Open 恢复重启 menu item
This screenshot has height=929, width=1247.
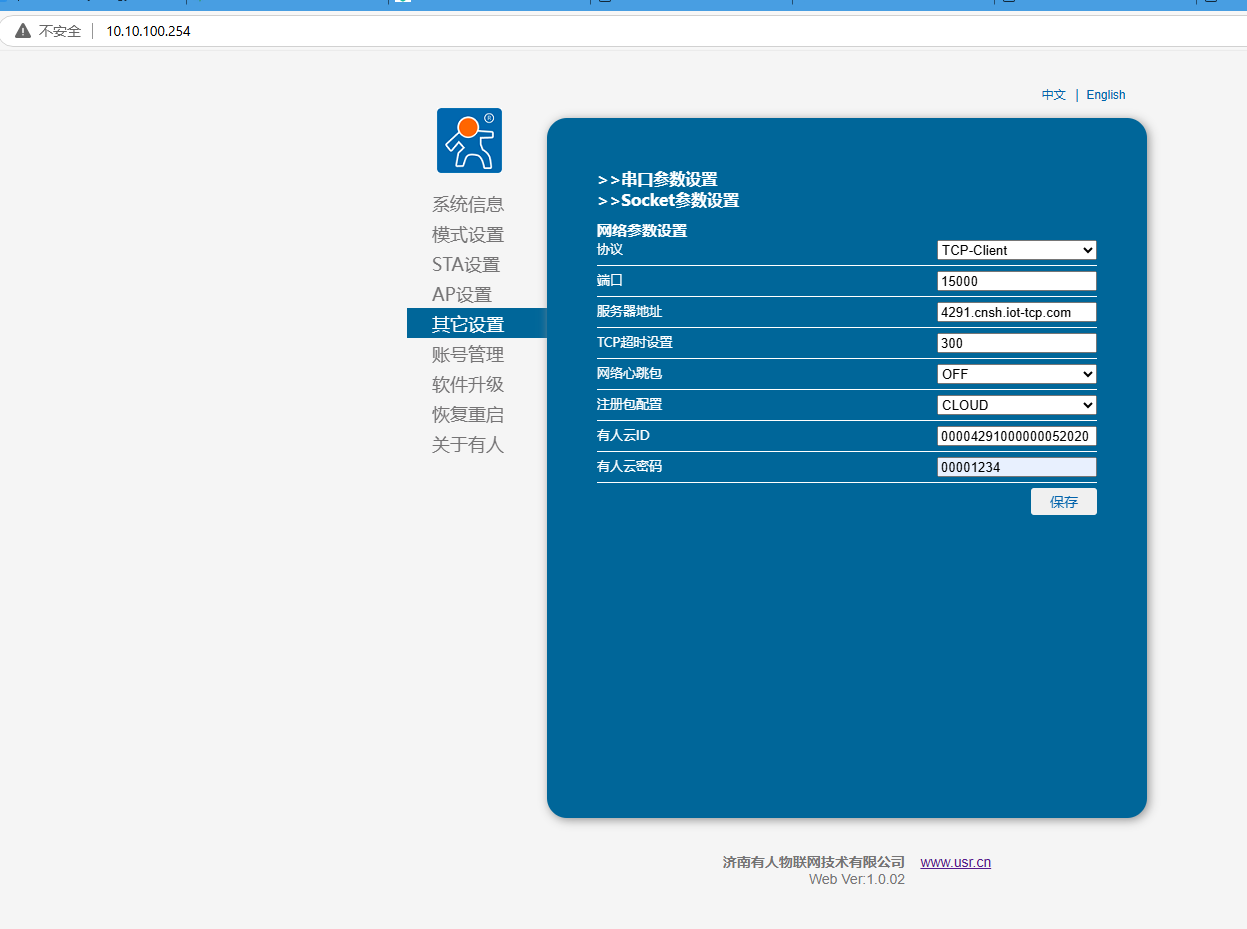[468, 415]
